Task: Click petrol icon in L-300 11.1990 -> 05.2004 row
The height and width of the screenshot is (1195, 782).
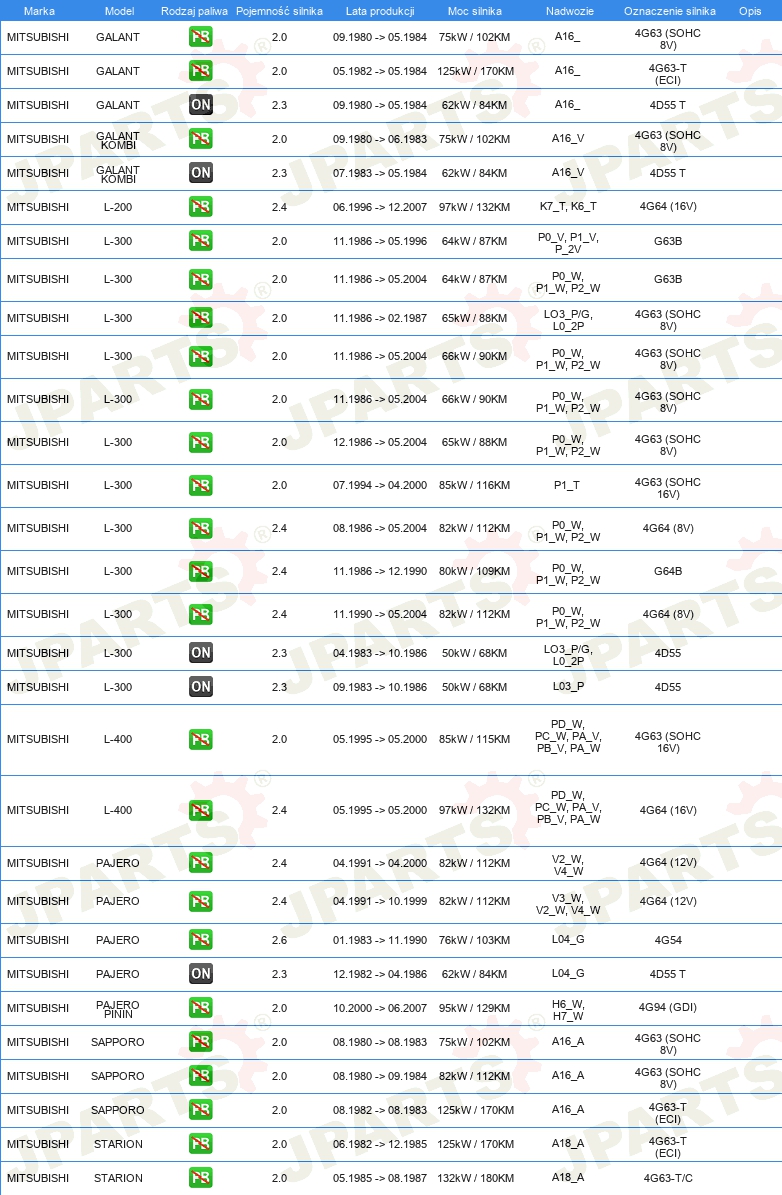Action: tap(200, 614)
